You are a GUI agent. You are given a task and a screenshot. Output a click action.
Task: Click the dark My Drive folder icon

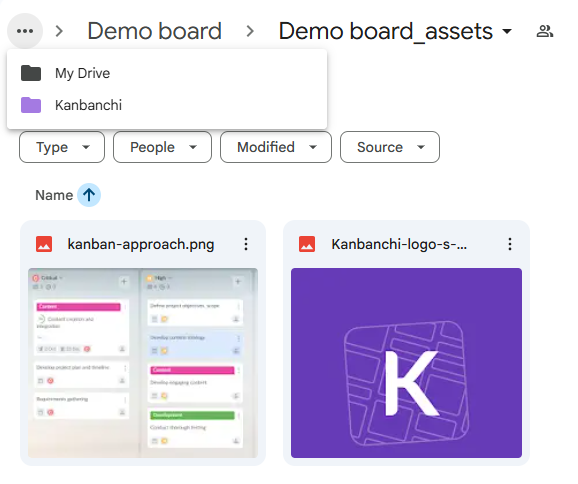pos(31,73)
